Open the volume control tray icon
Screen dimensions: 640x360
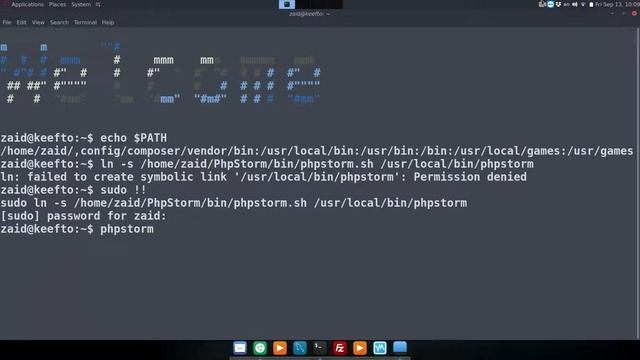(575, 4)
